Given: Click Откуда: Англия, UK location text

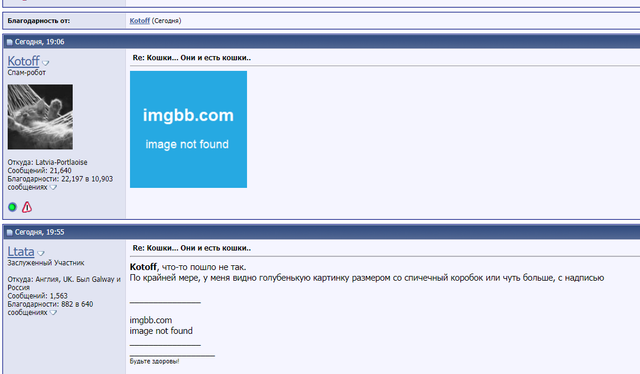Looking at the screenshot, I should 64,283.
